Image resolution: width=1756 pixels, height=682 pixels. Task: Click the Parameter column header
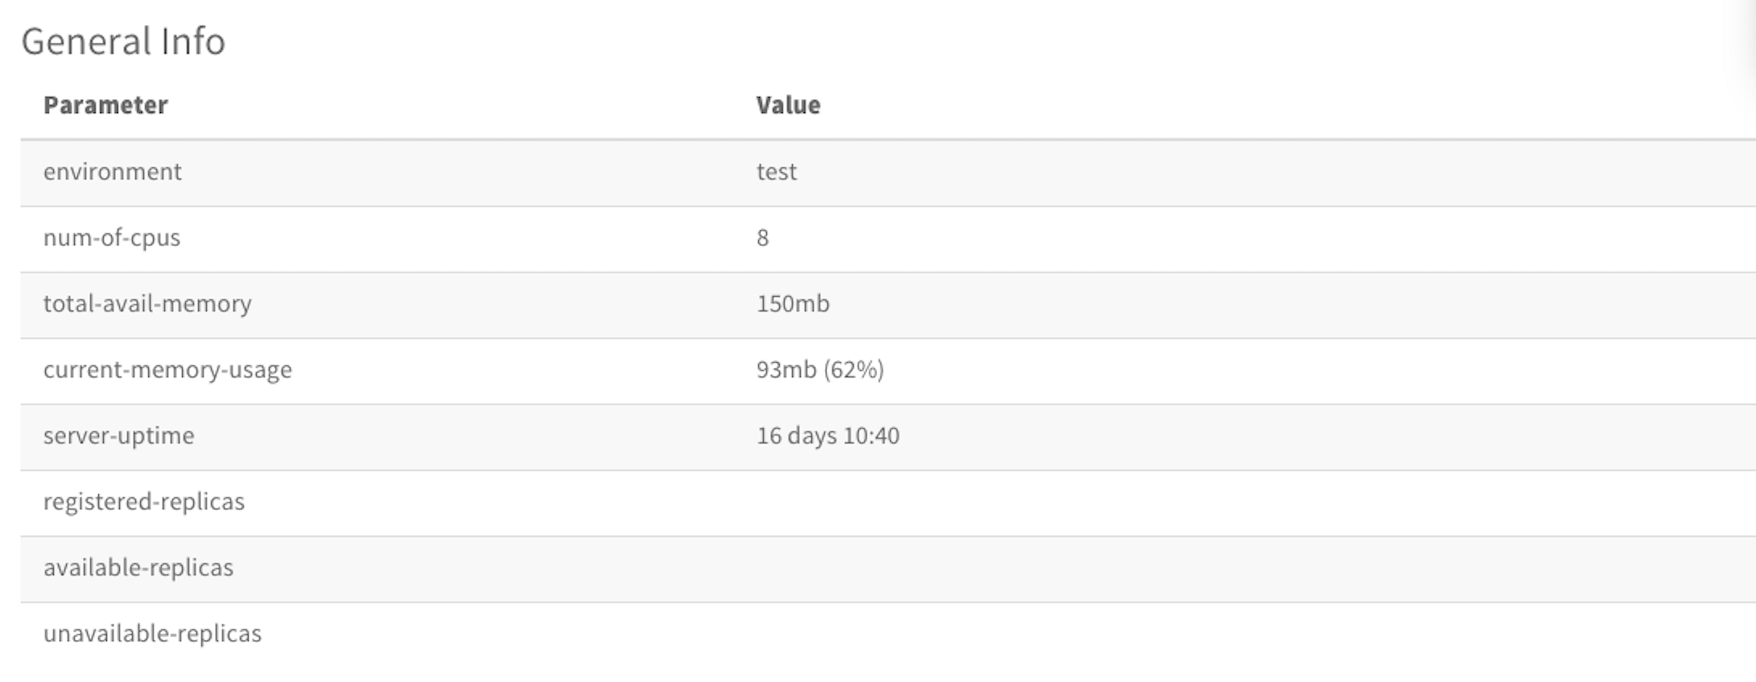pos(105,105)
